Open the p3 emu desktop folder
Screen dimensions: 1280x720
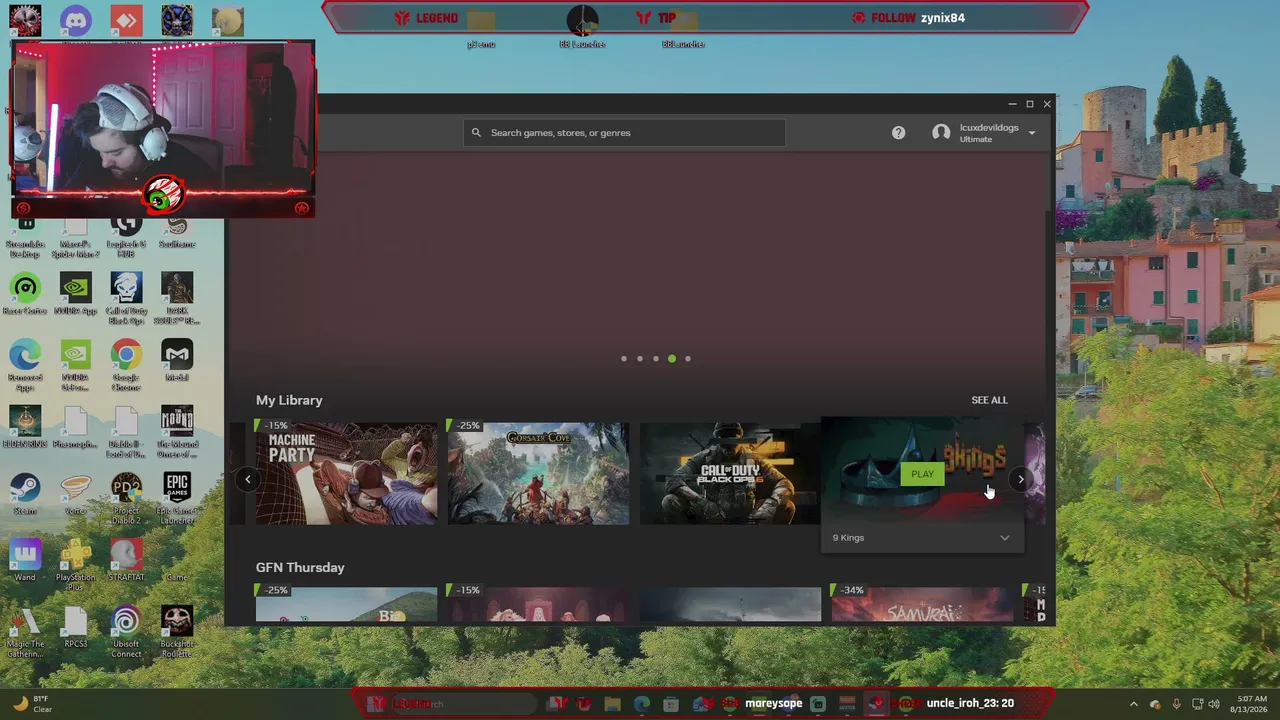pos(481,27)
